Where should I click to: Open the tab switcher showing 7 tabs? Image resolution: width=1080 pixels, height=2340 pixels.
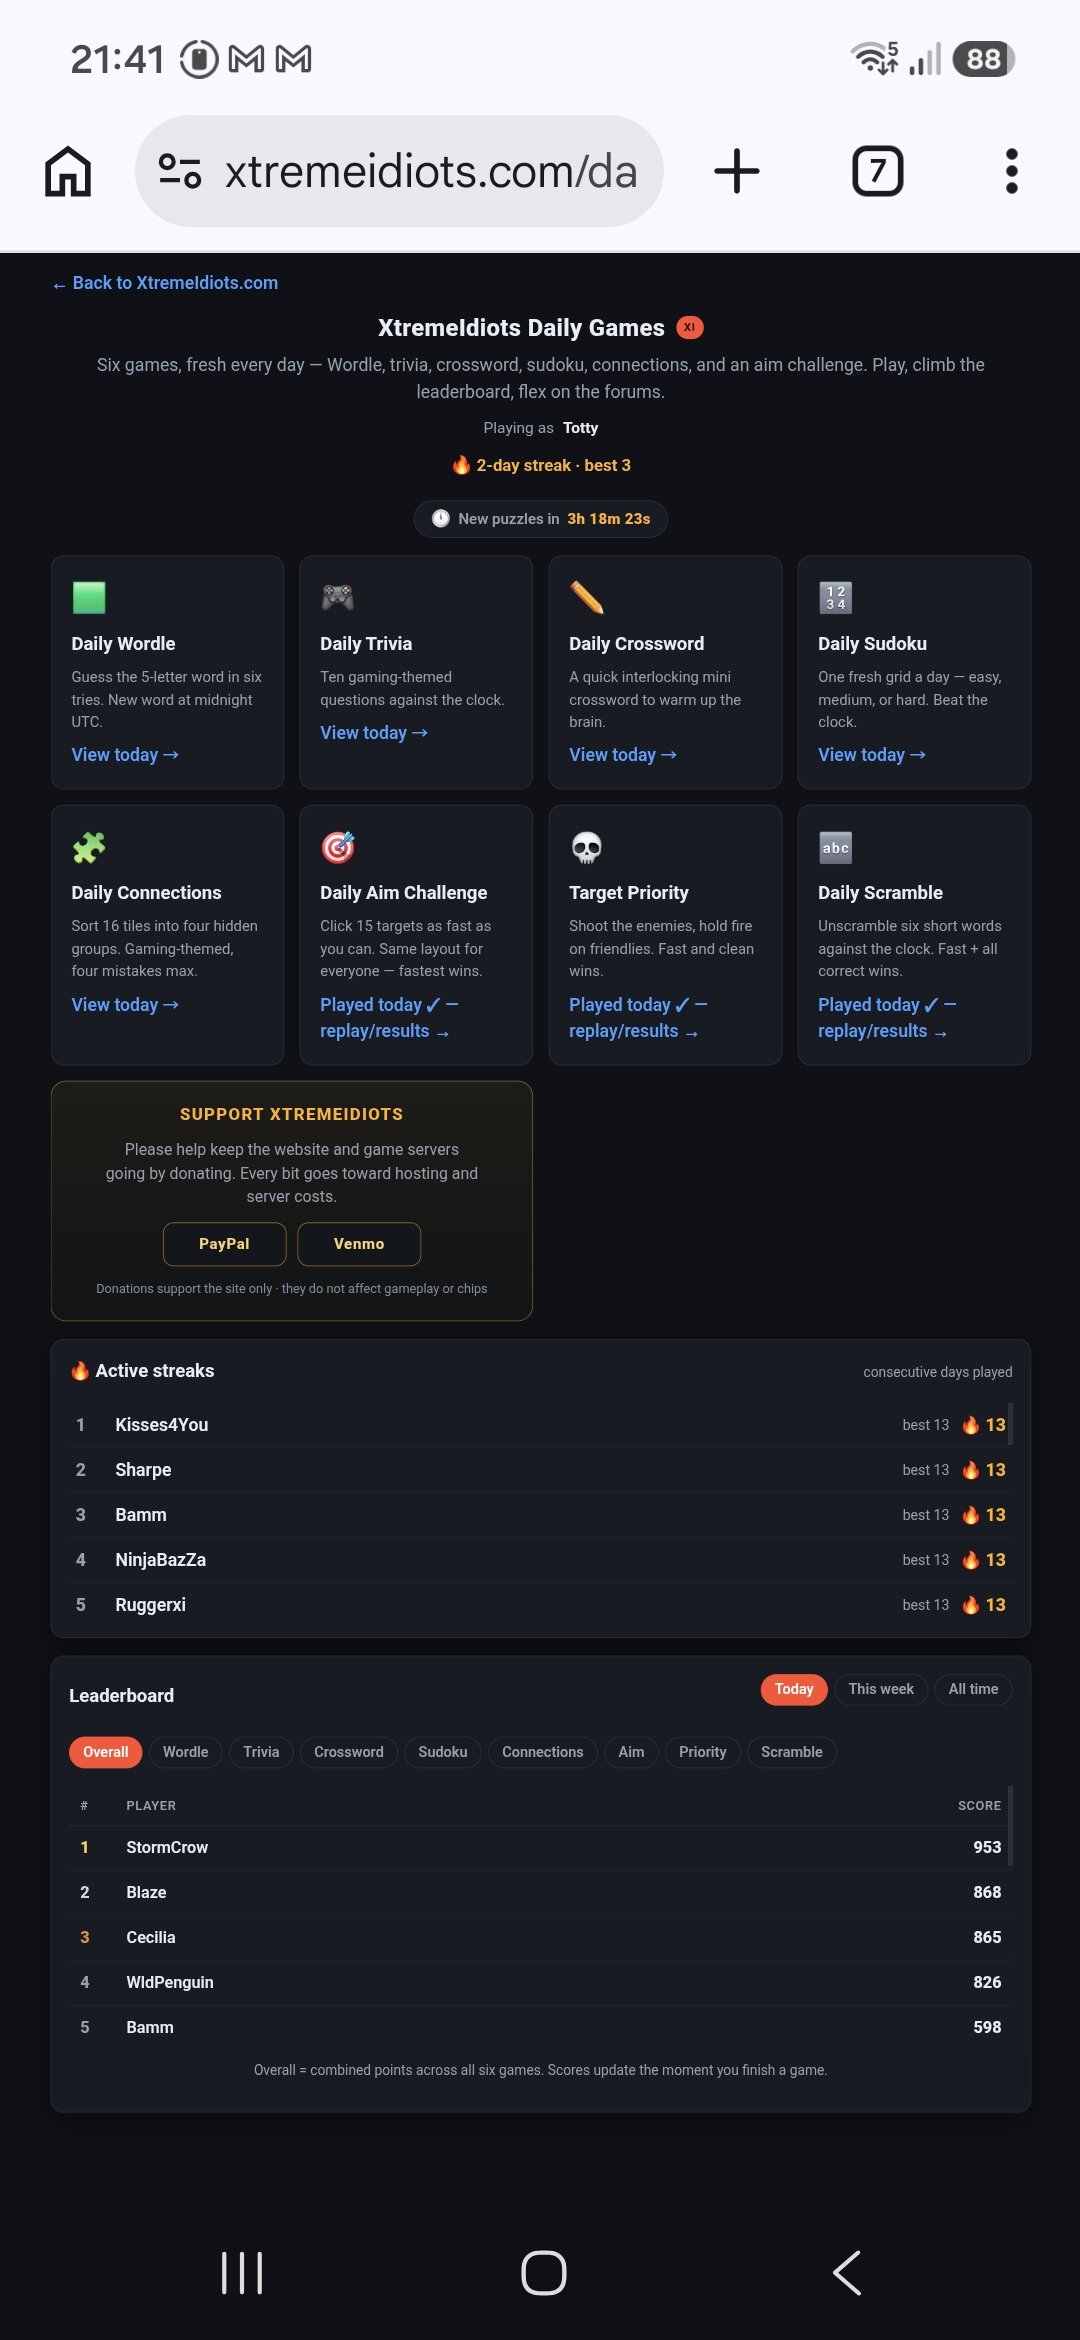pos(877,171)
